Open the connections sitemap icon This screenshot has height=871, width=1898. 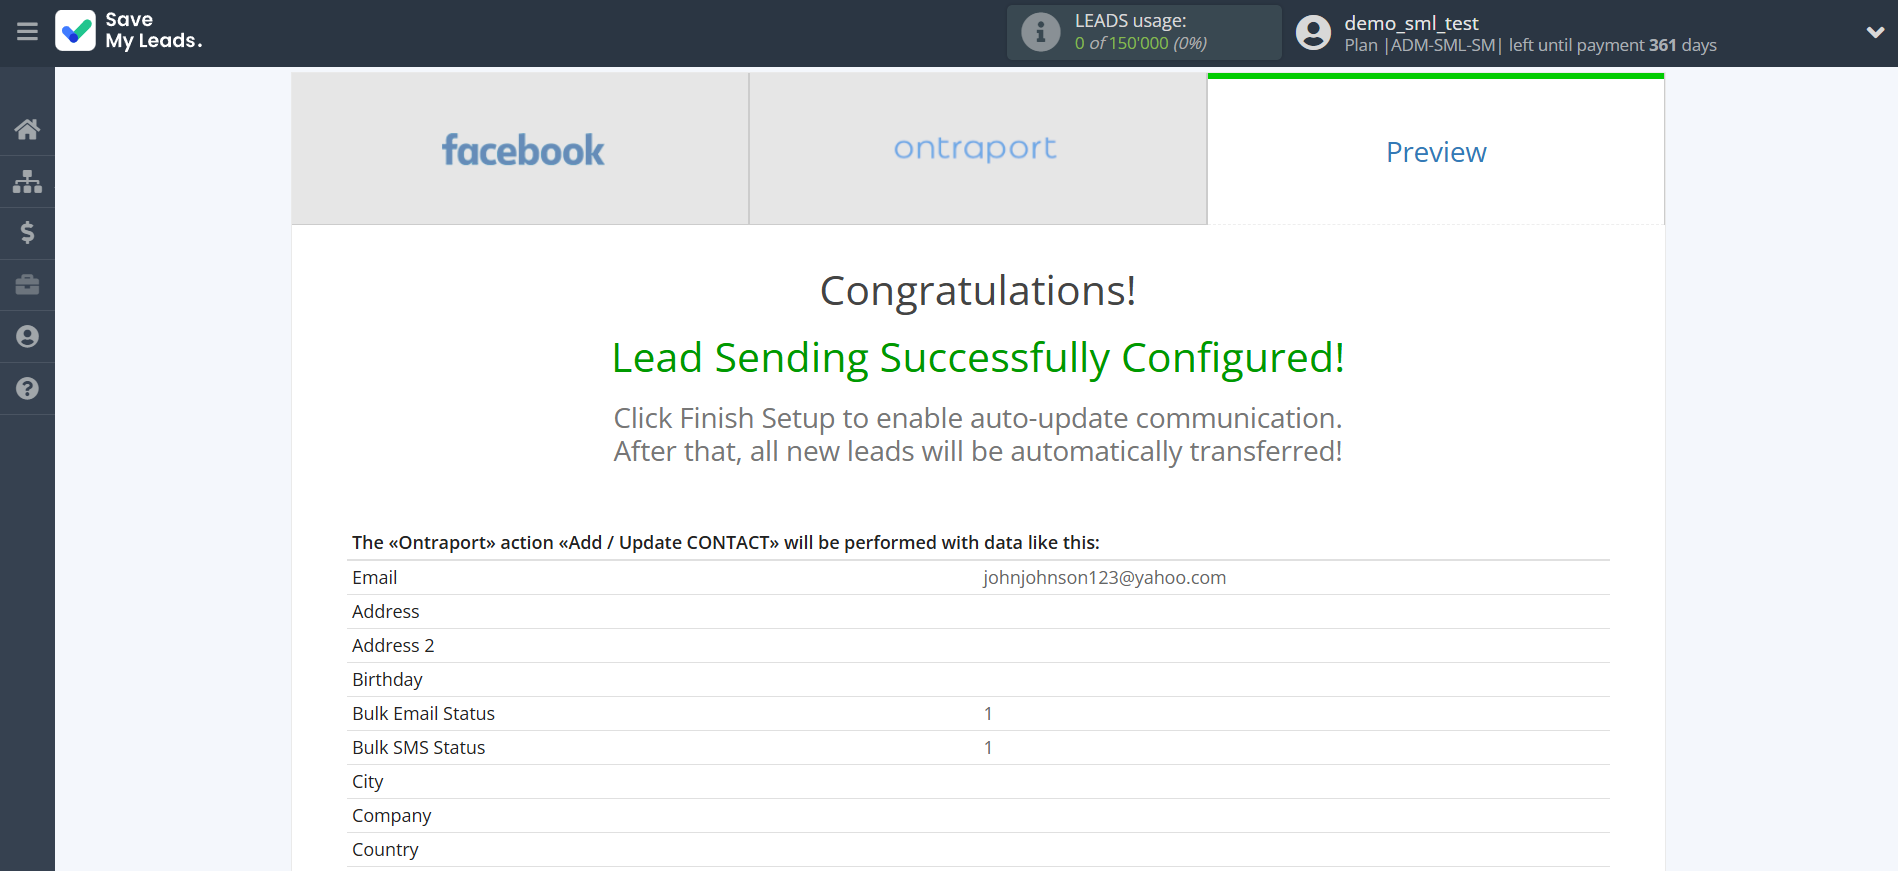pyautogui.click(x=27, y=181)
